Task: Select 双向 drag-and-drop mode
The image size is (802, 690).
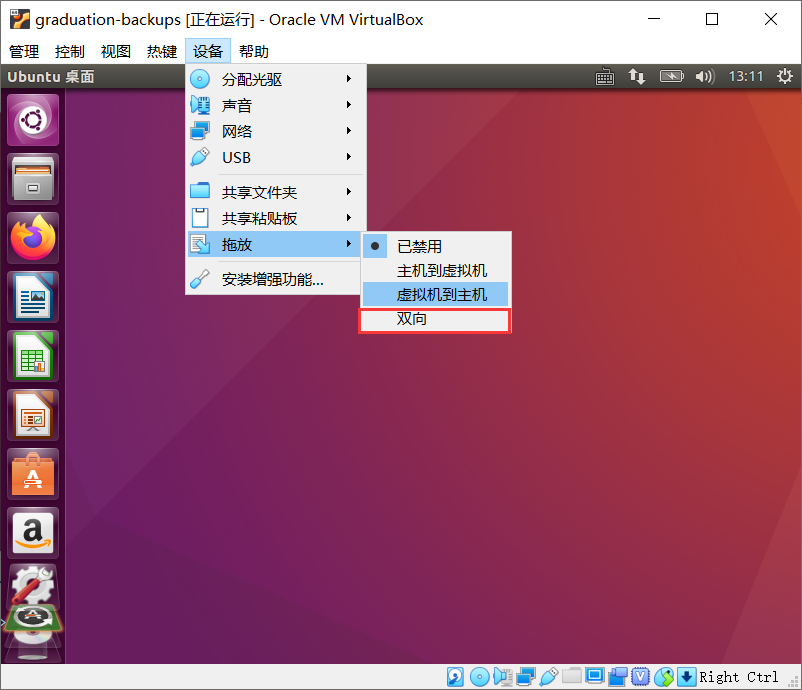Action: [435, 319]
